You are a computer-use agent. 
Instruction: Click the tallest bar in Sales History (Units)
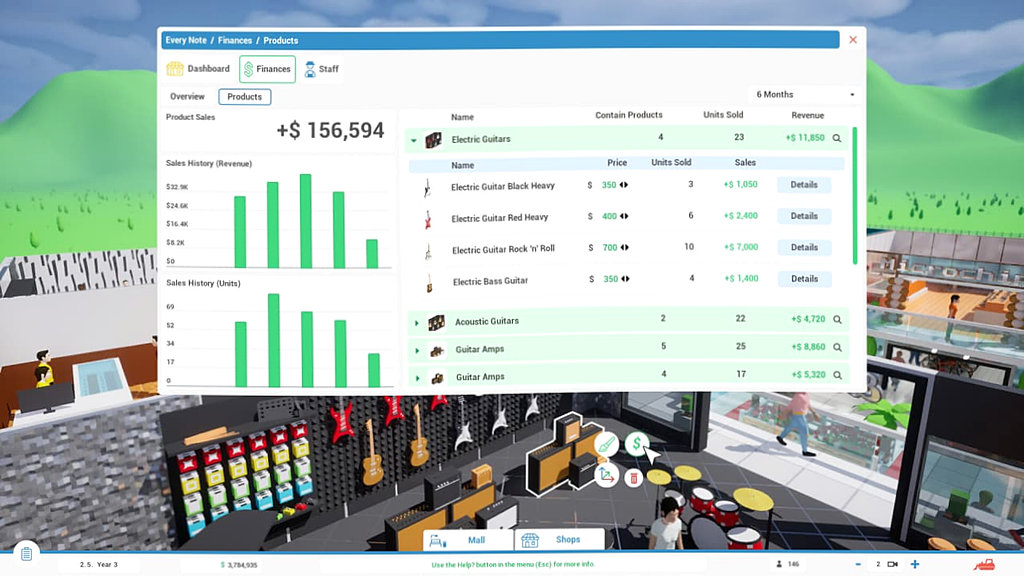coord(274,340)
